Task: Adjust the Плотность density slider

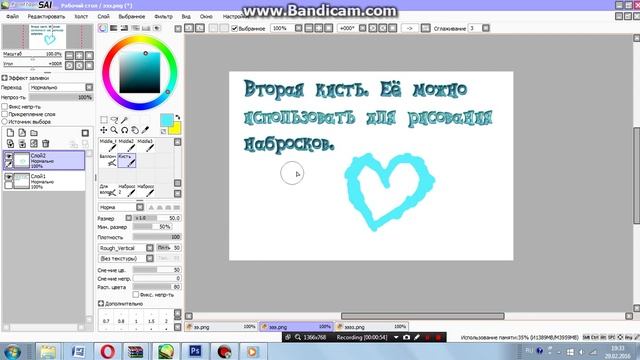Action: 157,237
